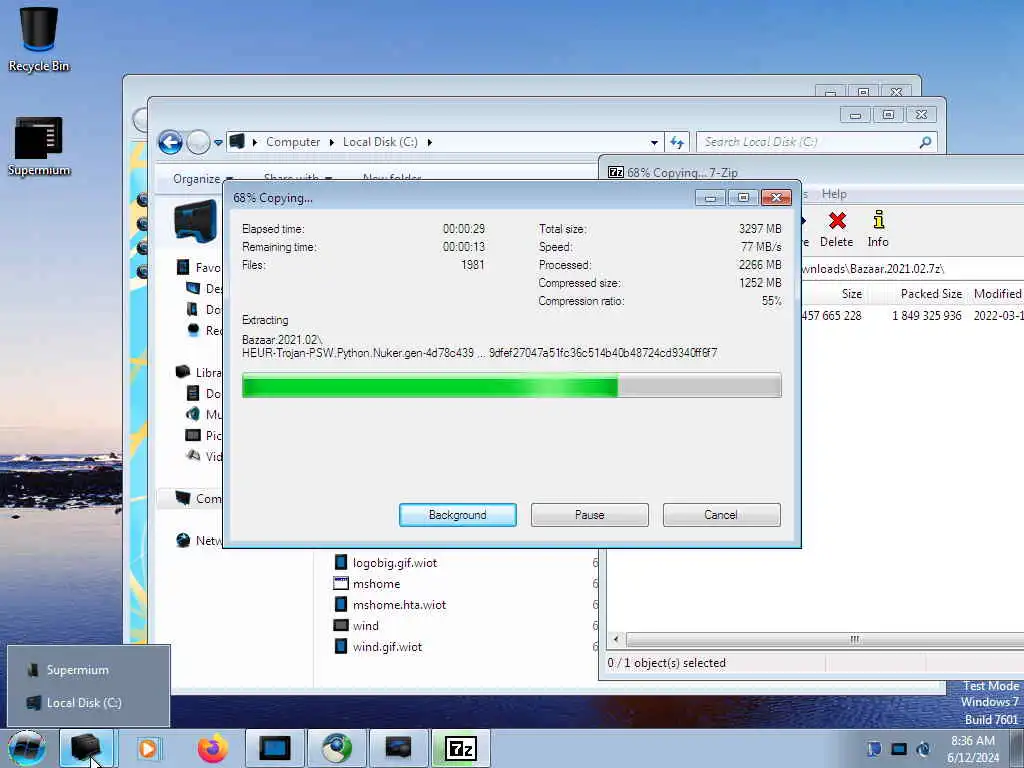Open media player taskbar icon
The width and height of the screenshot is (1024, 768).
[x=148, y=748]
